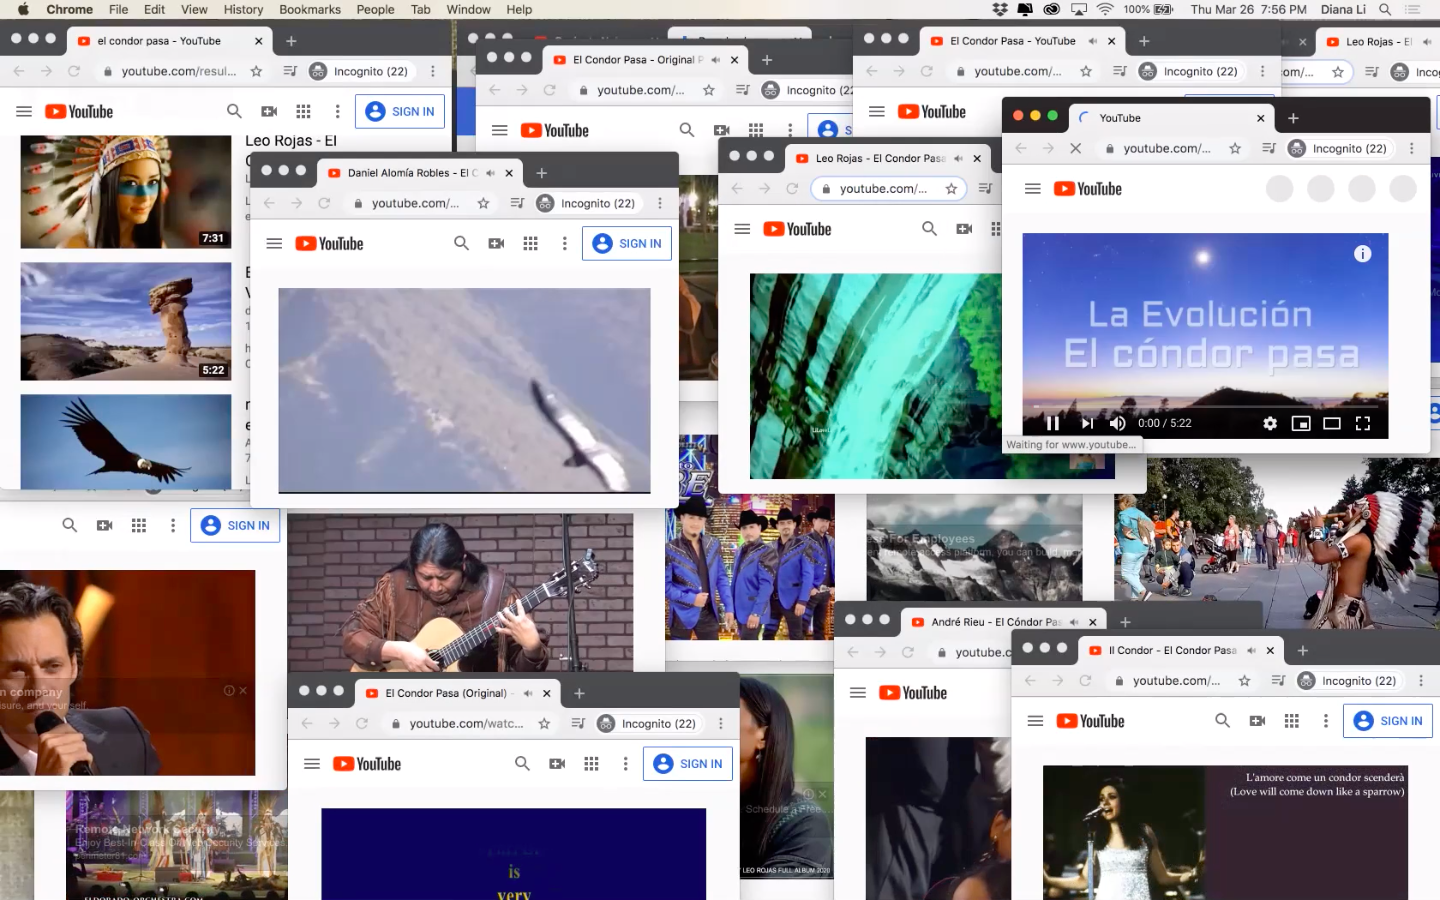Click condor video in Daniel Alomía Robles window
Image resolution: width=1440 pixels, height=900 pixels.
tap(464, 390)
